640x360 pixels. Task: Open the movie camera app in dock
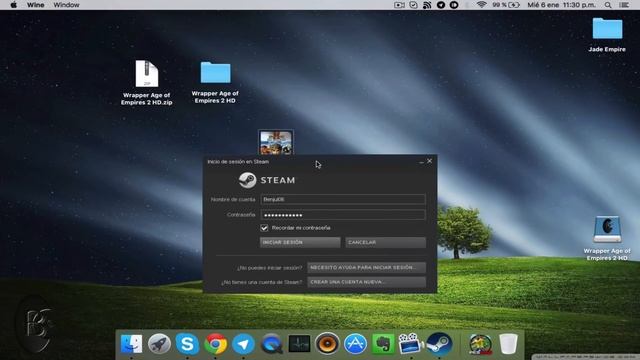[411, 344]
